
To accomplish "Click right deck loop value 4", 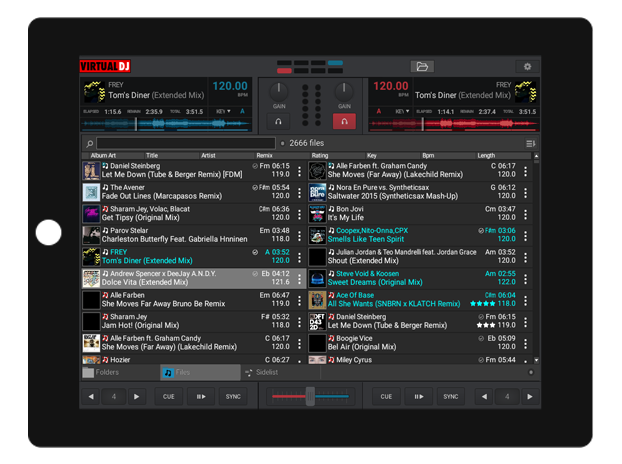I will tap(507, 396).
